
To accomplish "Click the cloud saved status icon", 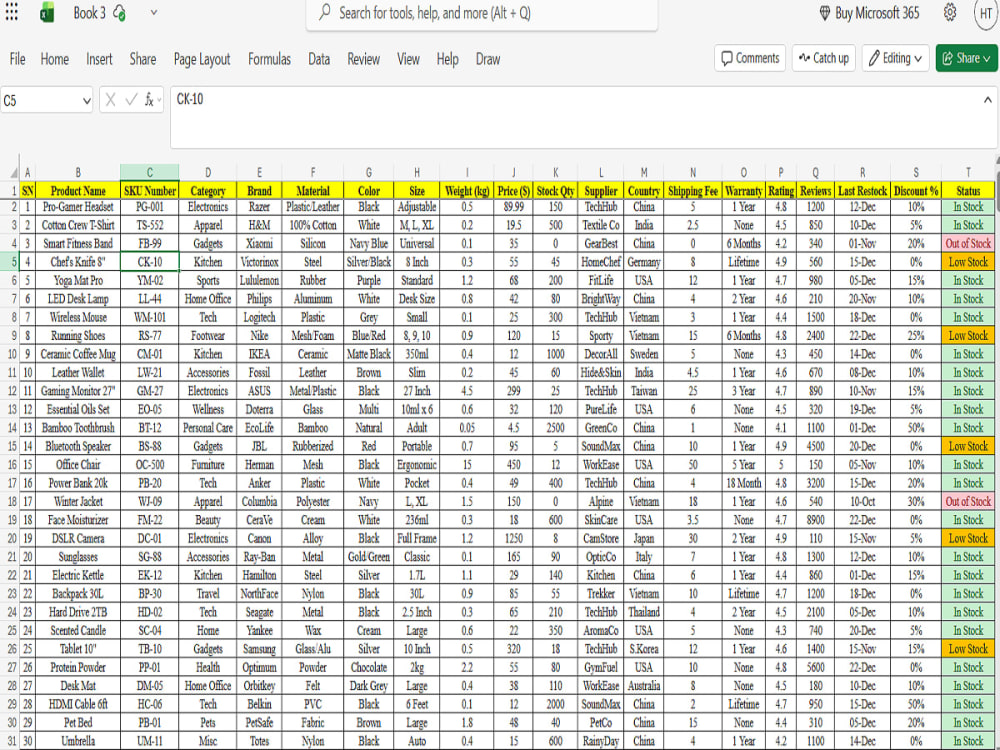I will click(x=119, y=13).
